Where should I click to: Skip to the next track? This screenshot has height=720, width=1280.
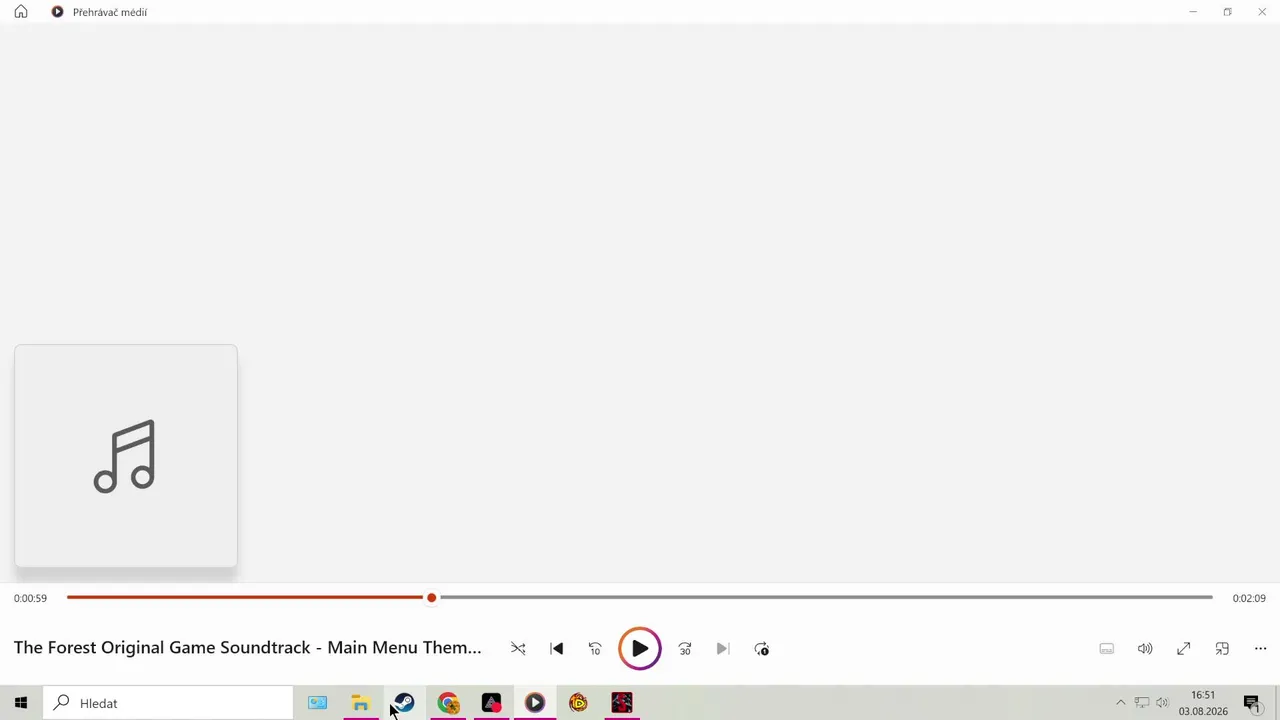coord(723,649)
